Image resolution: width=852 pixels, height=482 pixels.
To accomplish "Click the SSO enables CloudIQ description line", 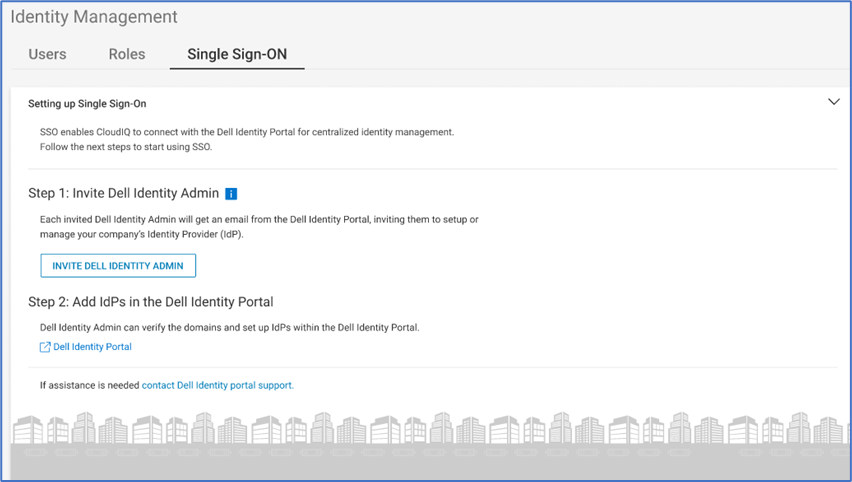I will [247, 132].
